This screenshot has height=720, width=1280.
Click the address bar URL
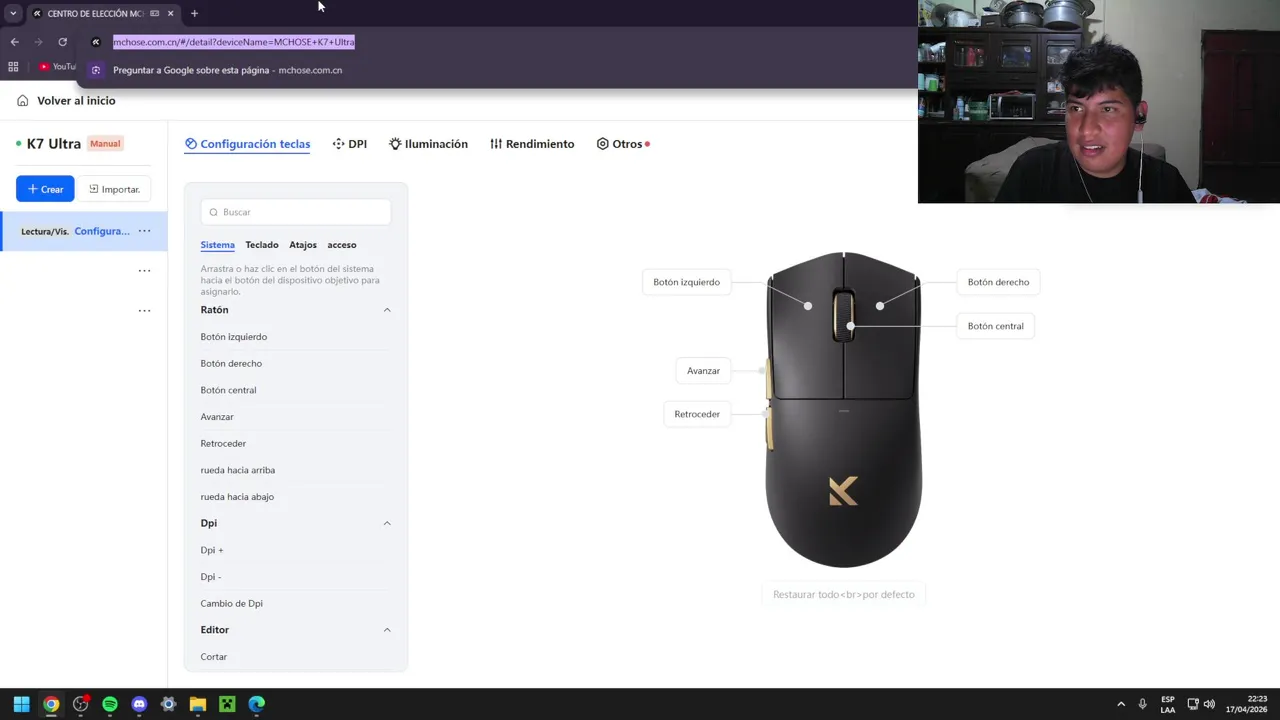234,42
